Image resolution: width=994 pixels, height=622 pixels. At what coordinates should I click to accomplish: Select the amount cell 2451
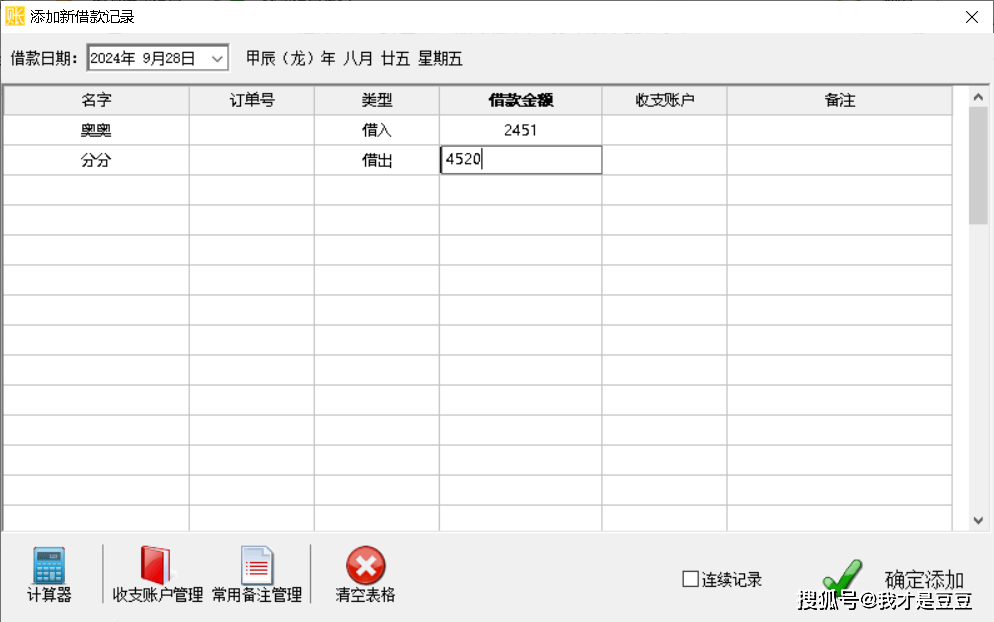520,130
